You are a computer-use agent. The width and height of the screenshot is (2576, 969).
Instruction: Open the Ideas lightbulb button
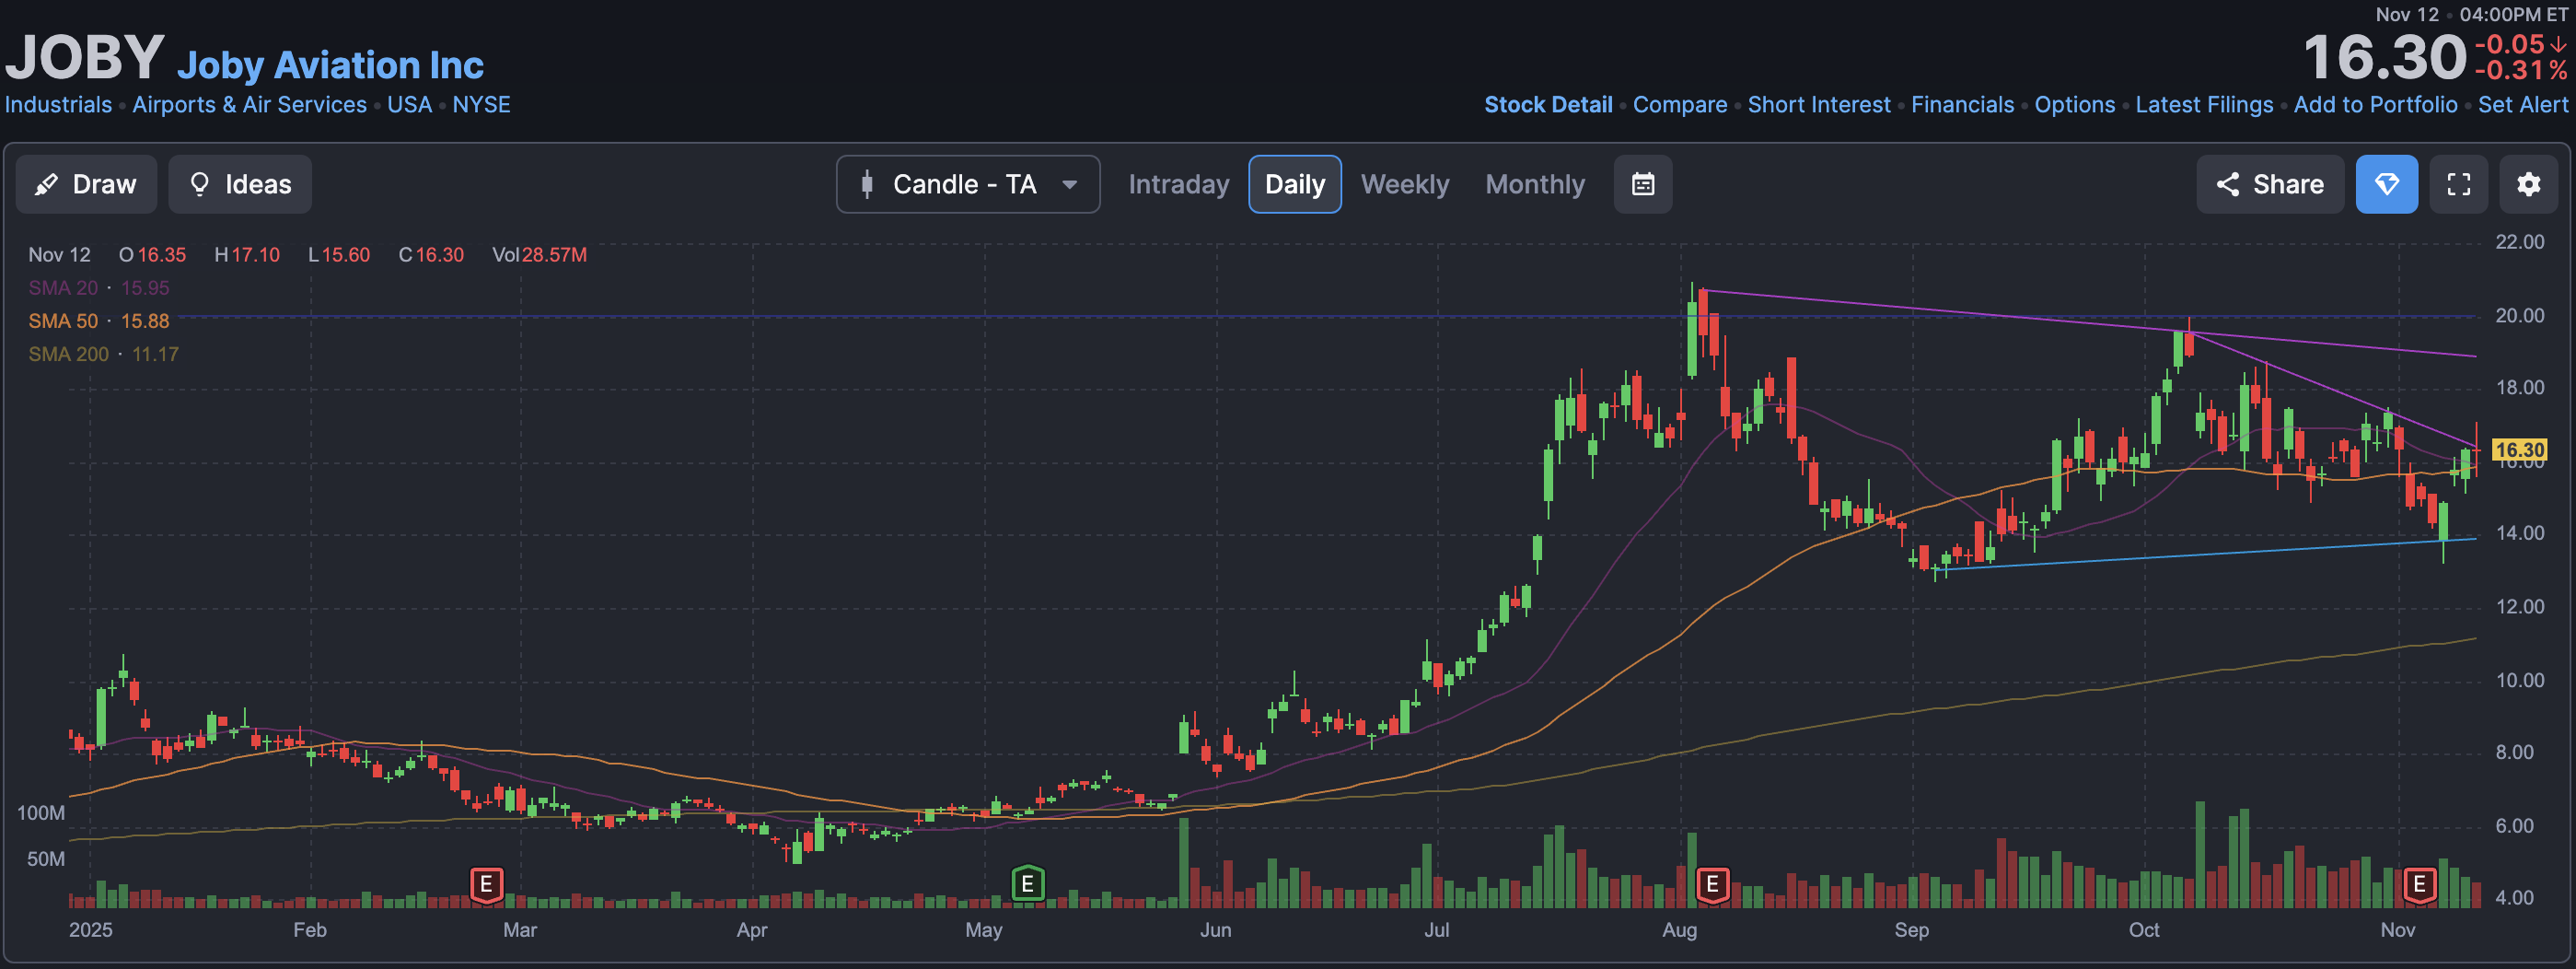click(x=240, y=184)
